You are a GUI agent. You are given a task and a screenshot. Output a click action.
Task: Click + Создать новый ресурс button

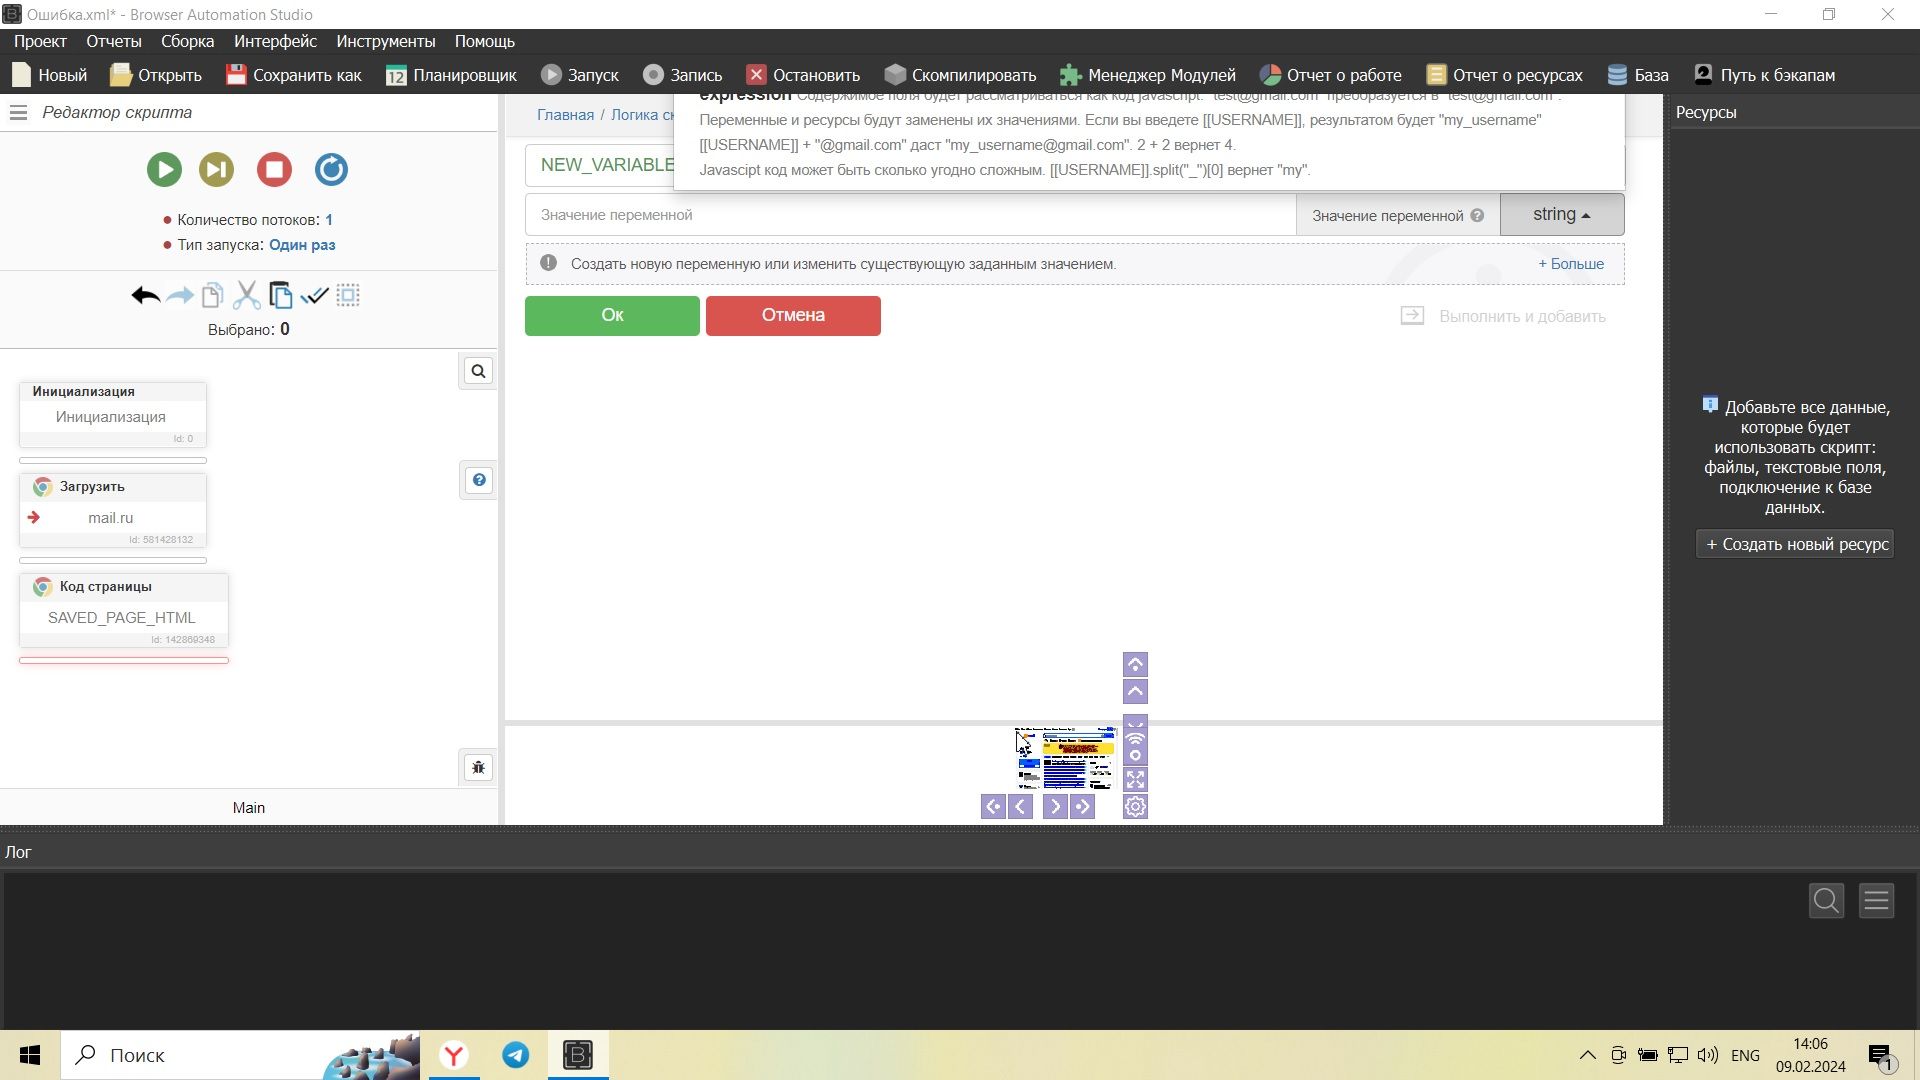click(1795, 545)
